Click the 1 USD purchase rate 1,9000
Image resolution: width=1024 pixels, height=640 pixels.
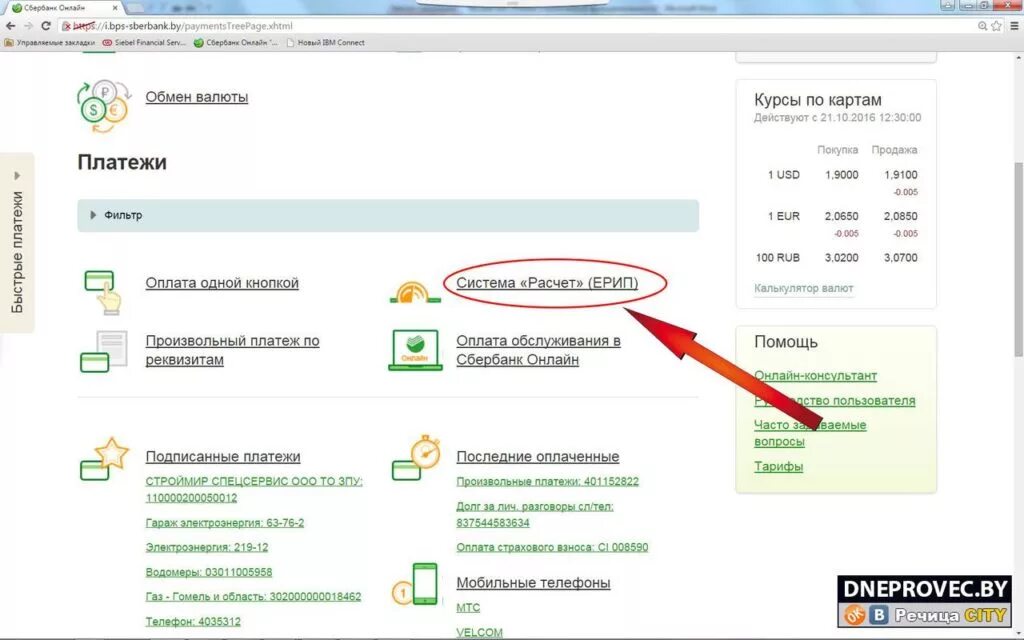pyautogui.click(x=841, y=175)
